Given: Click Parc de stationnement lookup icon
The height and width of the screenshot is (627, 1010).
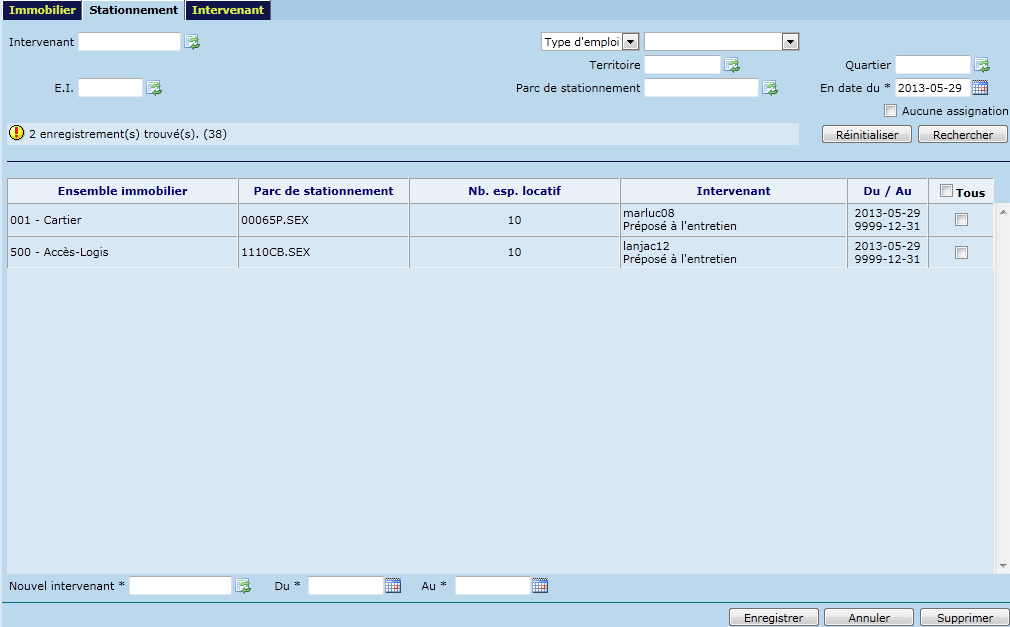Looking at the screenshot, I should pos(770,88).
